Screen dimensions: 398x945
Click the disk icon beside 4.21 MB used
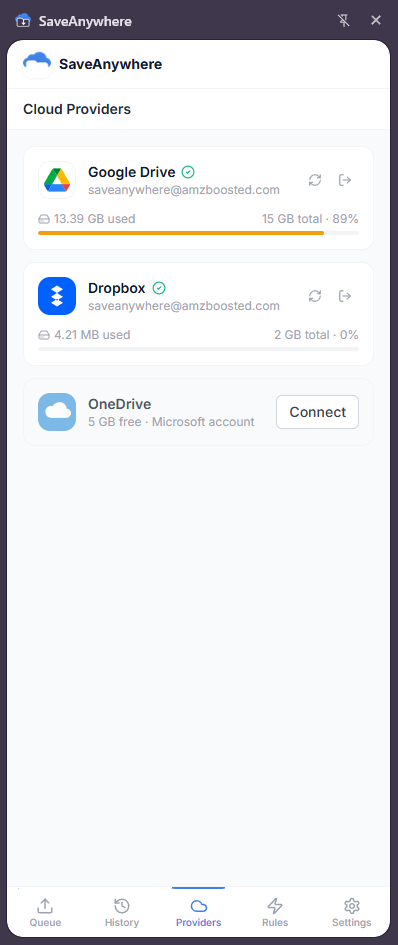tap(44, 334)
